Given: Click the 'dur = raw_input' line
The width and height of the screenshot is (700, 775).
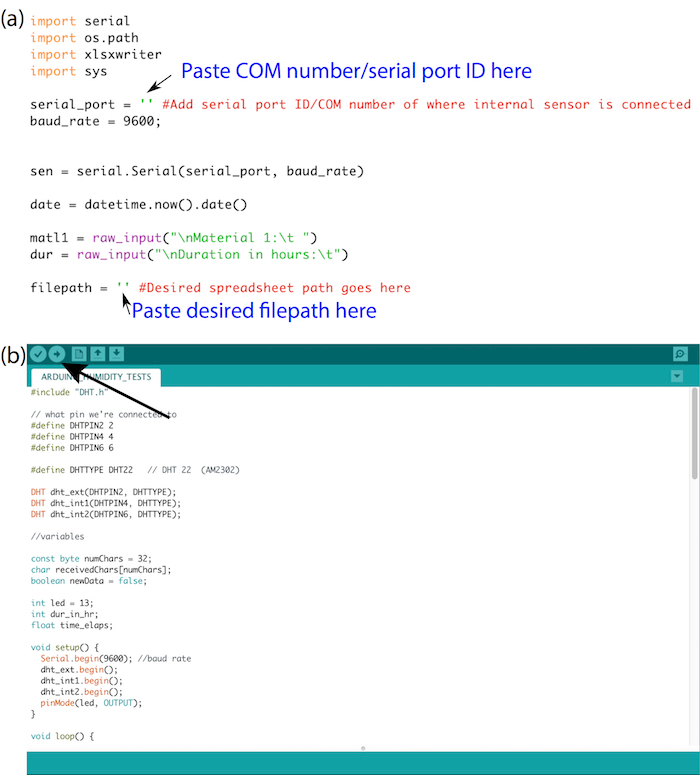Looking at the screenshot, I should [189, 255].
